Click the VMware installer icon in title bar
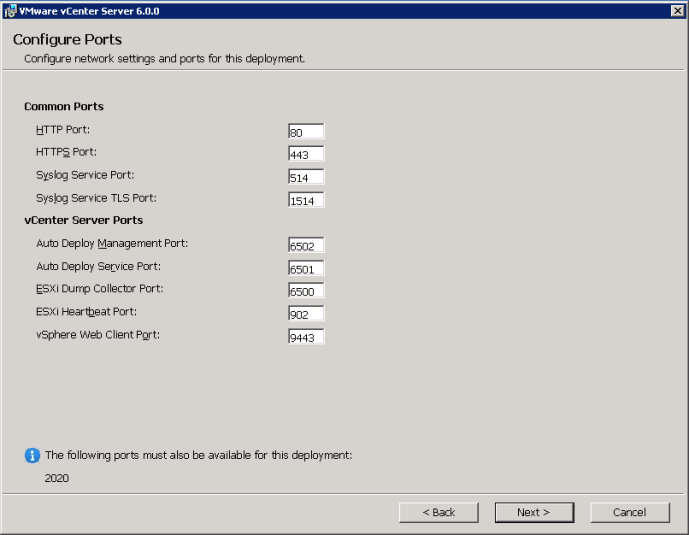 (x=9, y=10)
